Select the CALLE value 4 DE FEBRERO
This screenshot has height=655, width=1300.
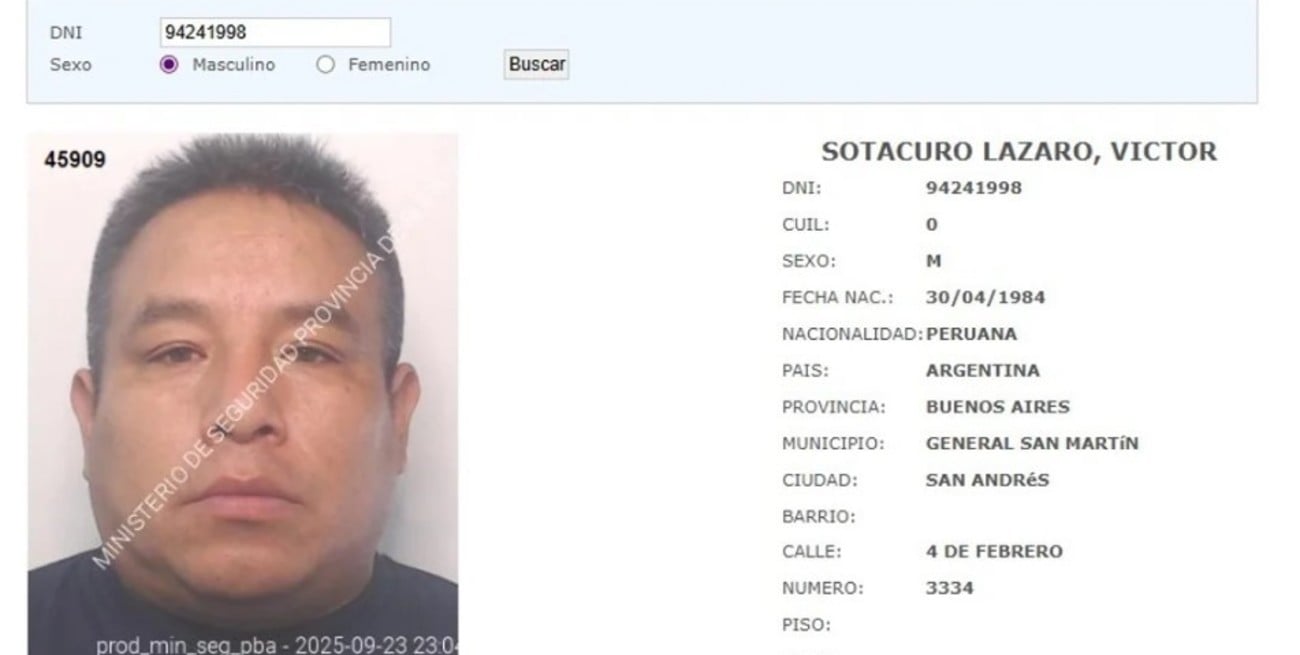[x=994, y=551]
